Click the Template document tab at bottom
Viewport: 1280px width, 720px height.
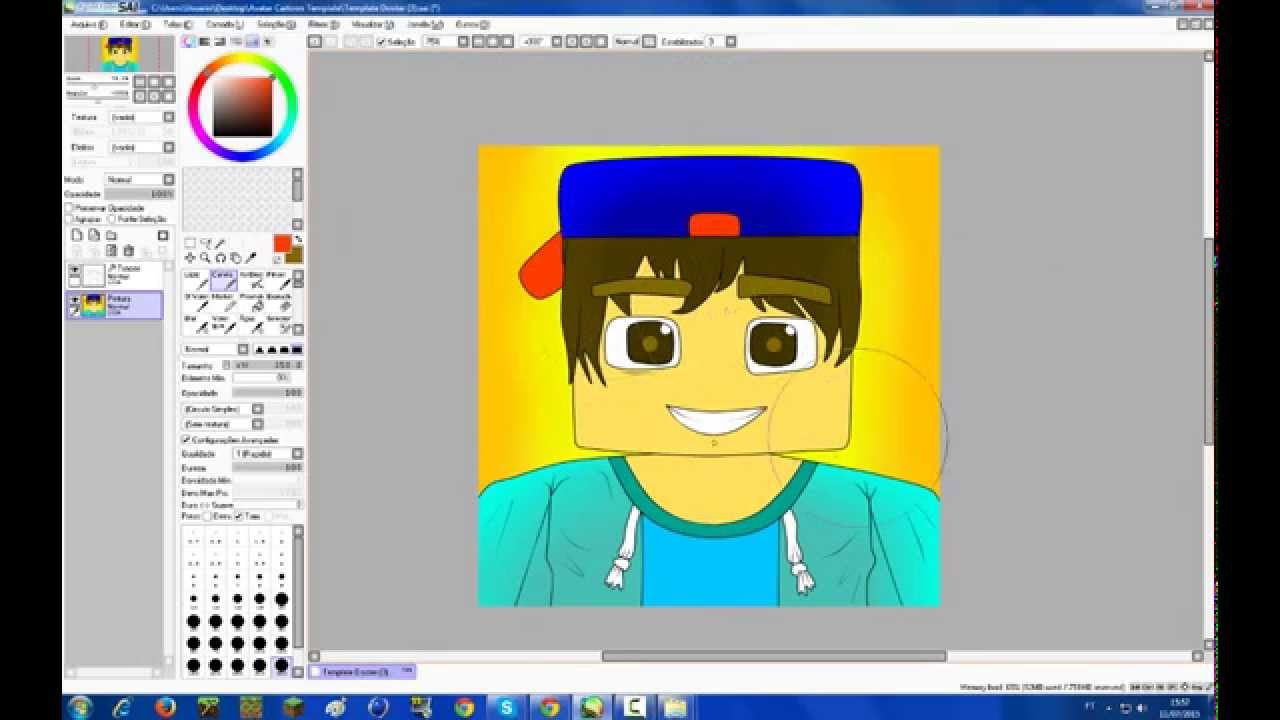tap(363, 672)
